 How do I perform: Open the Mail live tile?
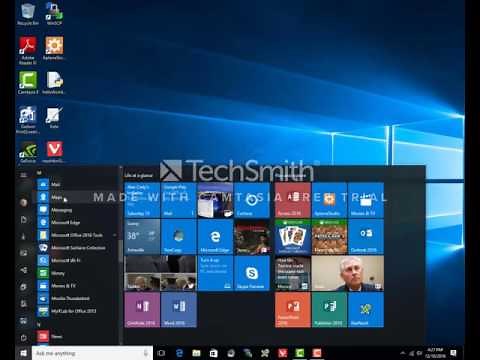coord(178,200)
